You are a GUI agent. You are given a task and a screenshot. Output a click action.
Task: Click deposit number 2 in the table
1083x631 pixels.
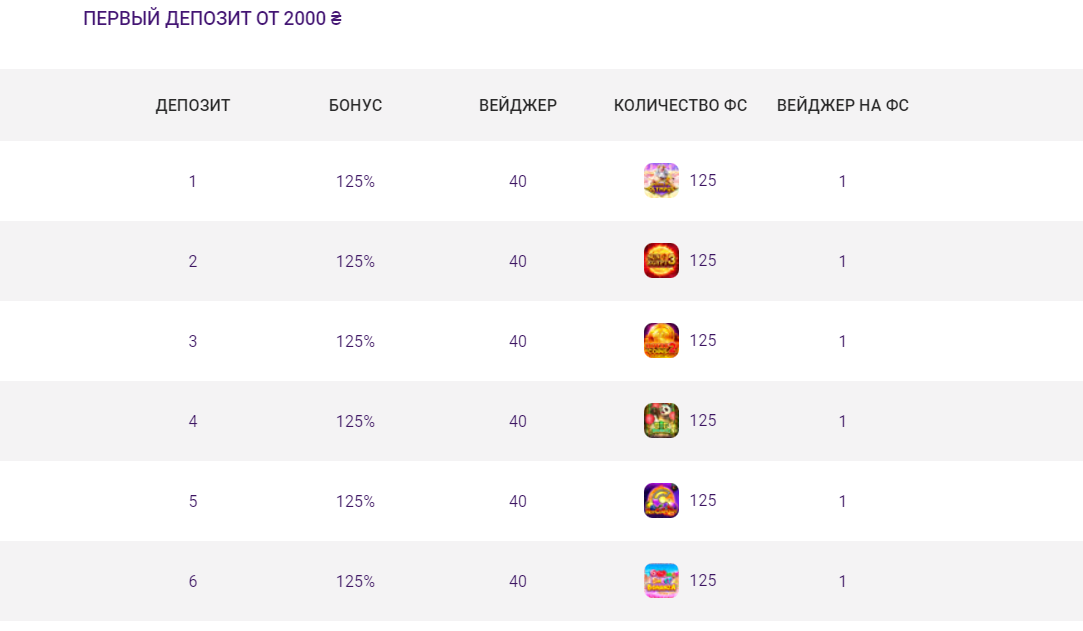(x=193, y=262)
